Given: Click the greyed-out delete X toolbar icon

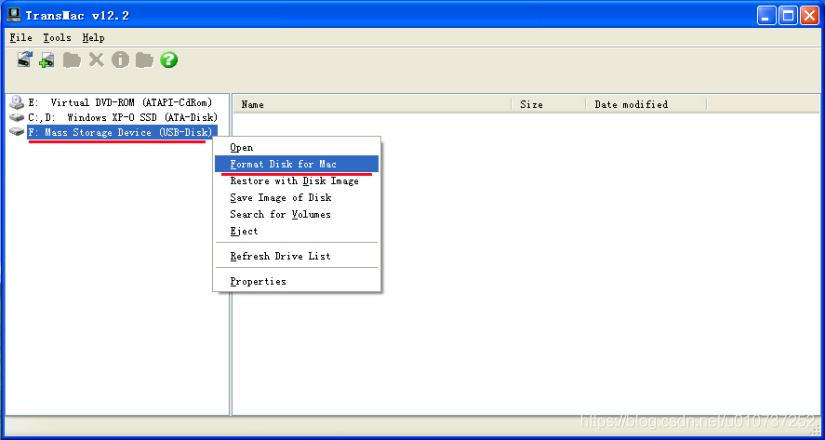Looking at the screenshot, I should click(96, 59).
